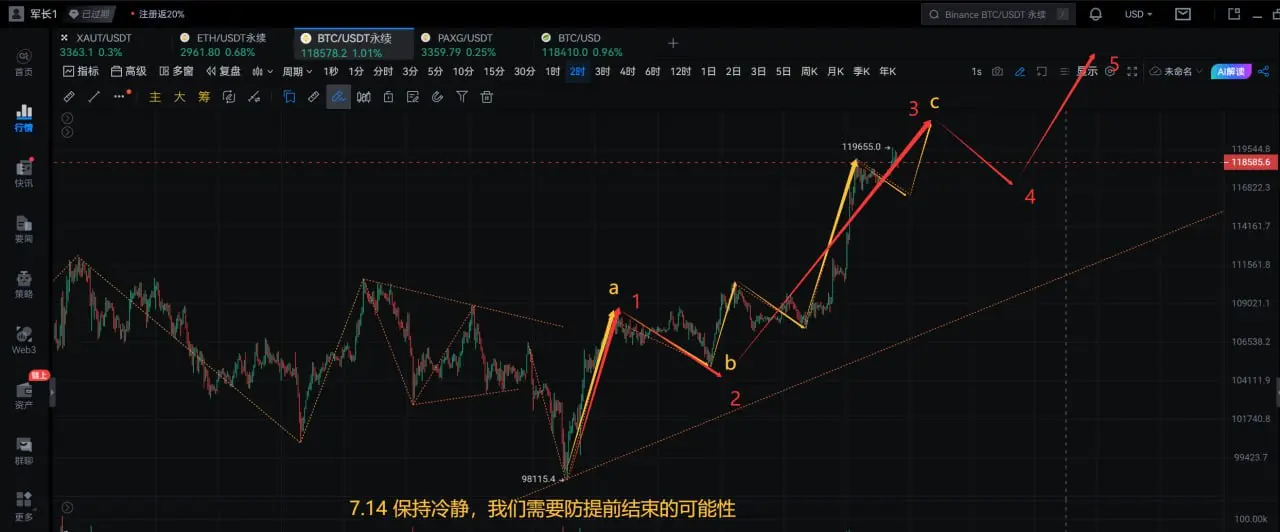Open the 策略 strategy sidebar icon
1280x532 pixels.
coord(23,284)
